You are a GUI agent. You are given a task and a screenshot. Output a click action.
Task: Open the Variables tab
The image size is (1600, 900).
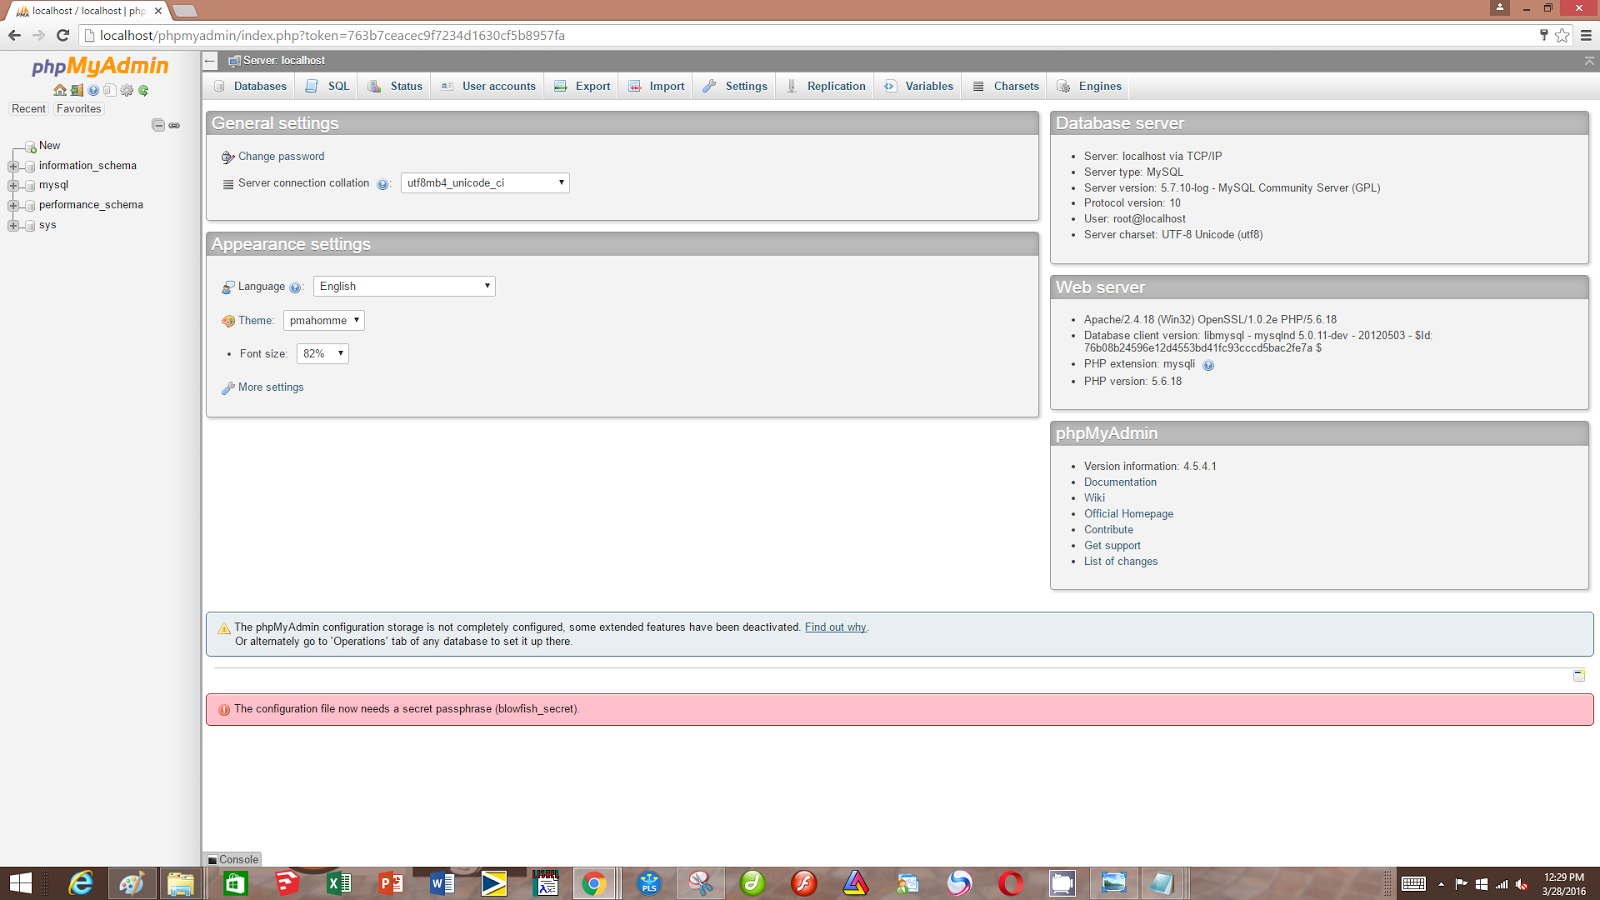click(x=919, y=86)
